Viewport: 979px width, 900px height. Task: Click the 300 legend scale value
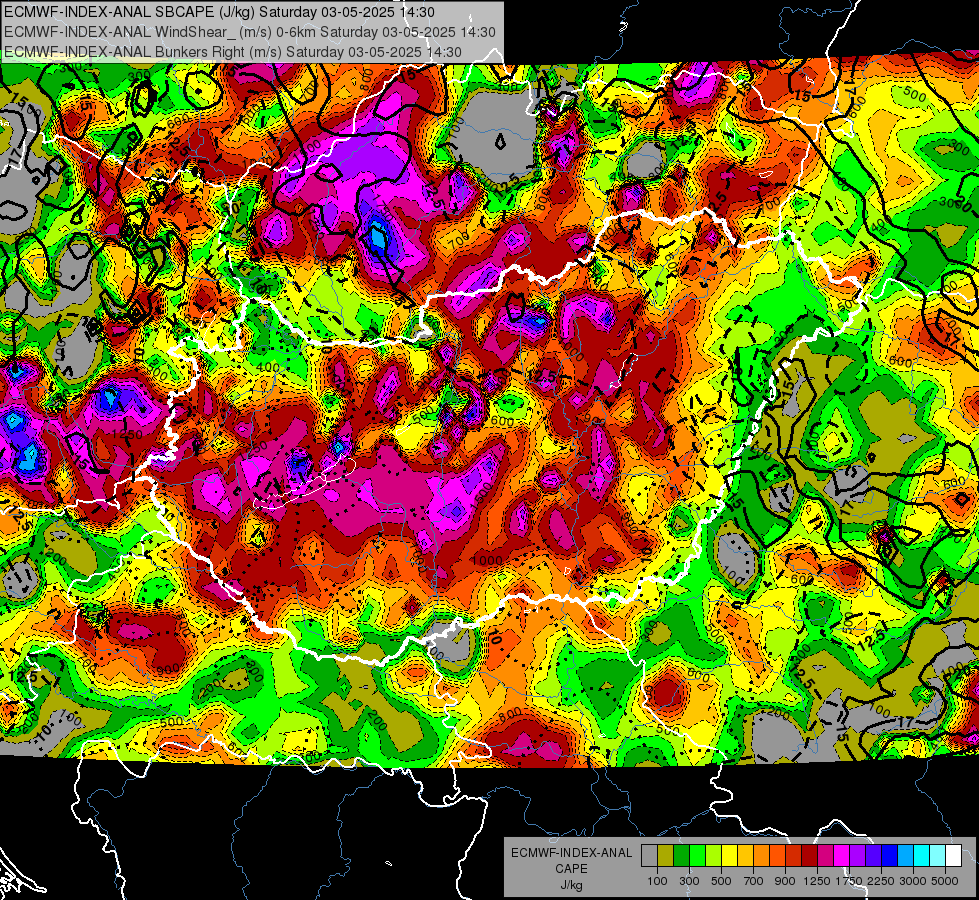689,881
